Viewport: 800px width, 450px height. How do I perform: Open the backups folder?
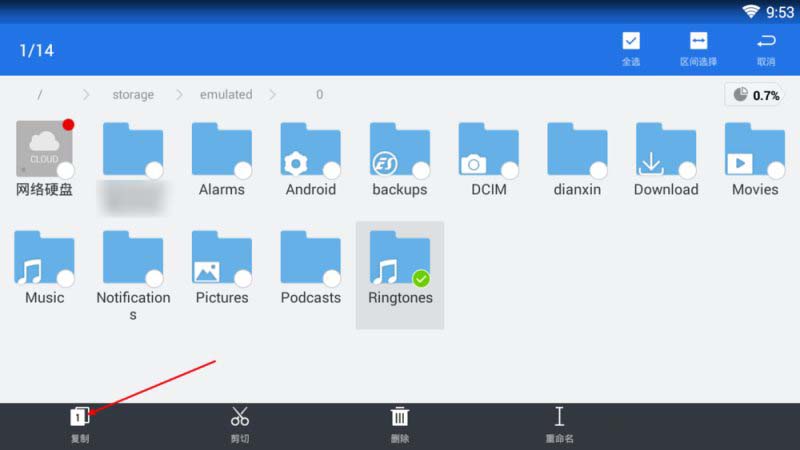[399, 149]
